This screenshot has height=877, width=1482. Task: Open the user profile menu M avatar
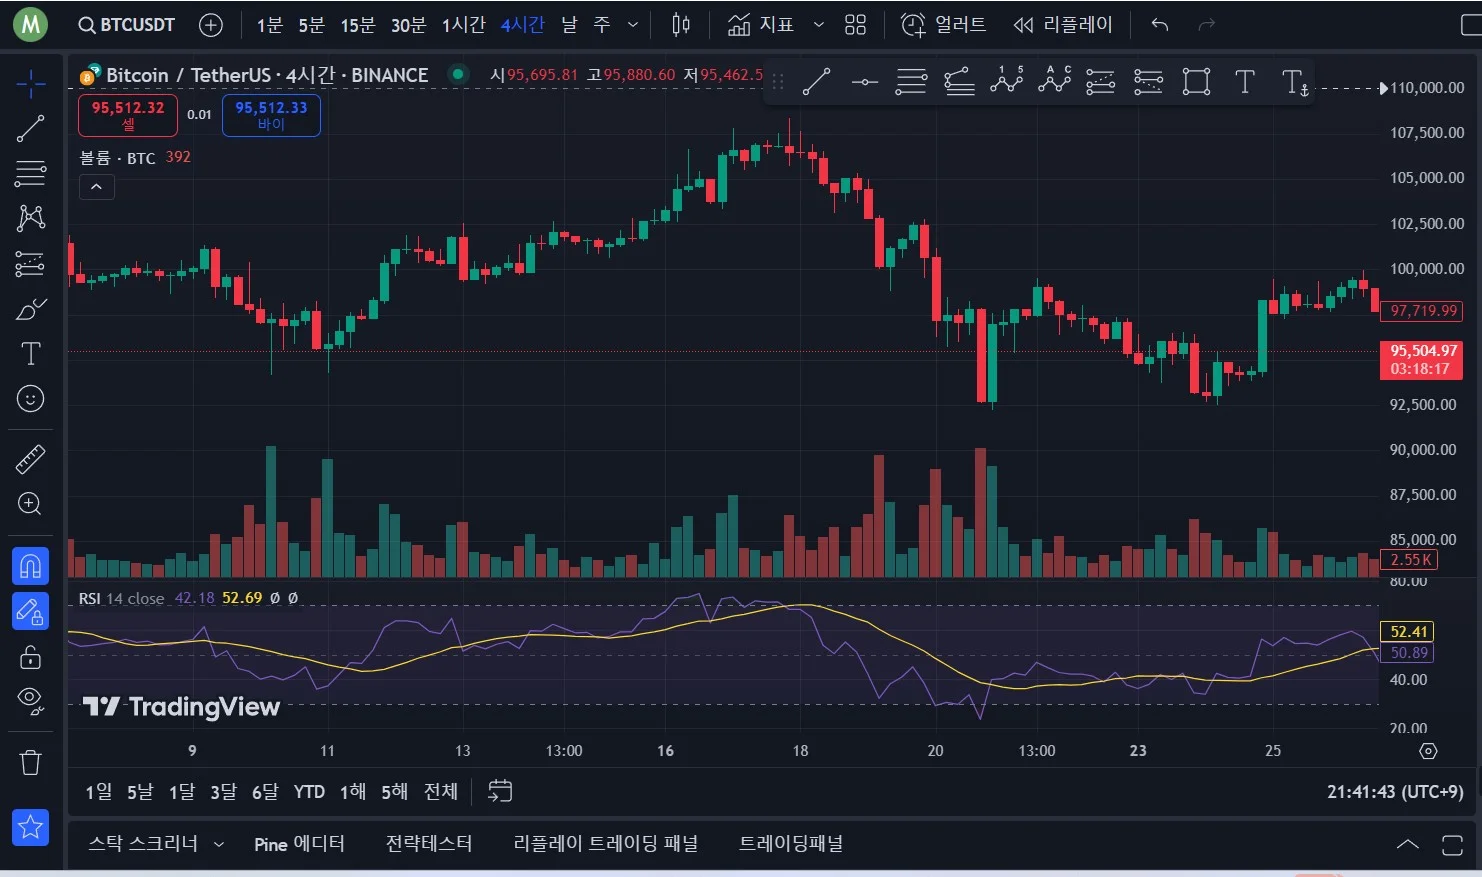click(30, 24)
